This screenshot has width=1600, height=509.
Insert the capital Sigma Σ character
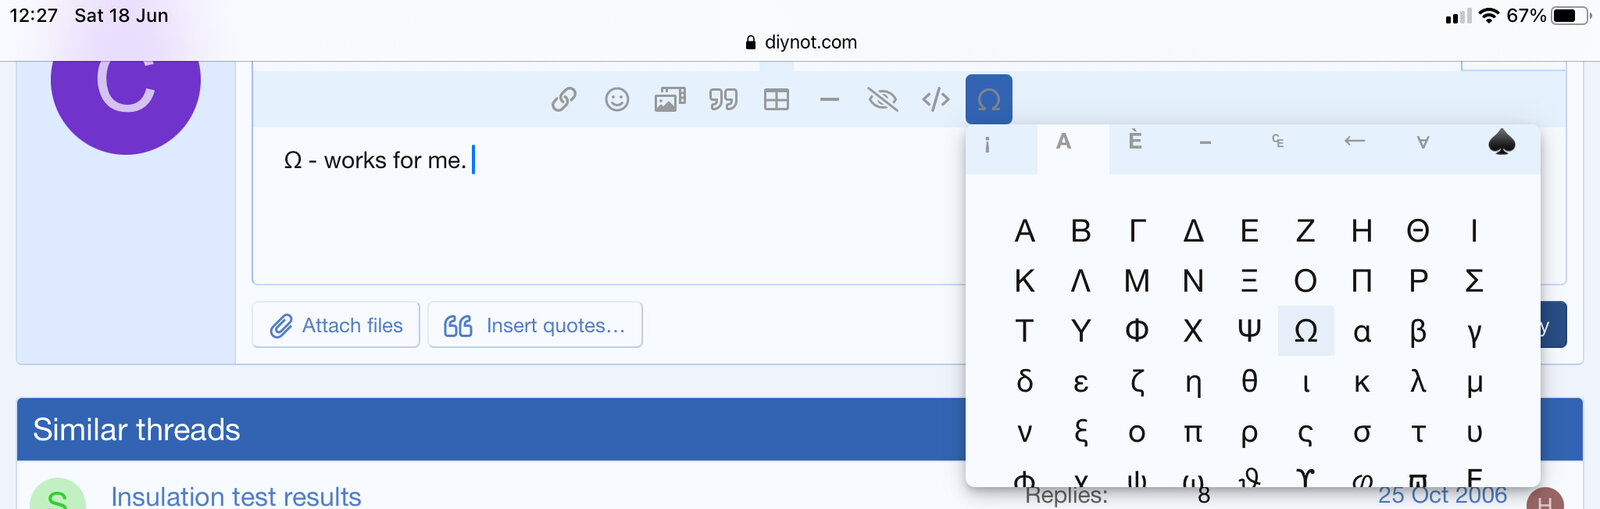point(1474,281)
